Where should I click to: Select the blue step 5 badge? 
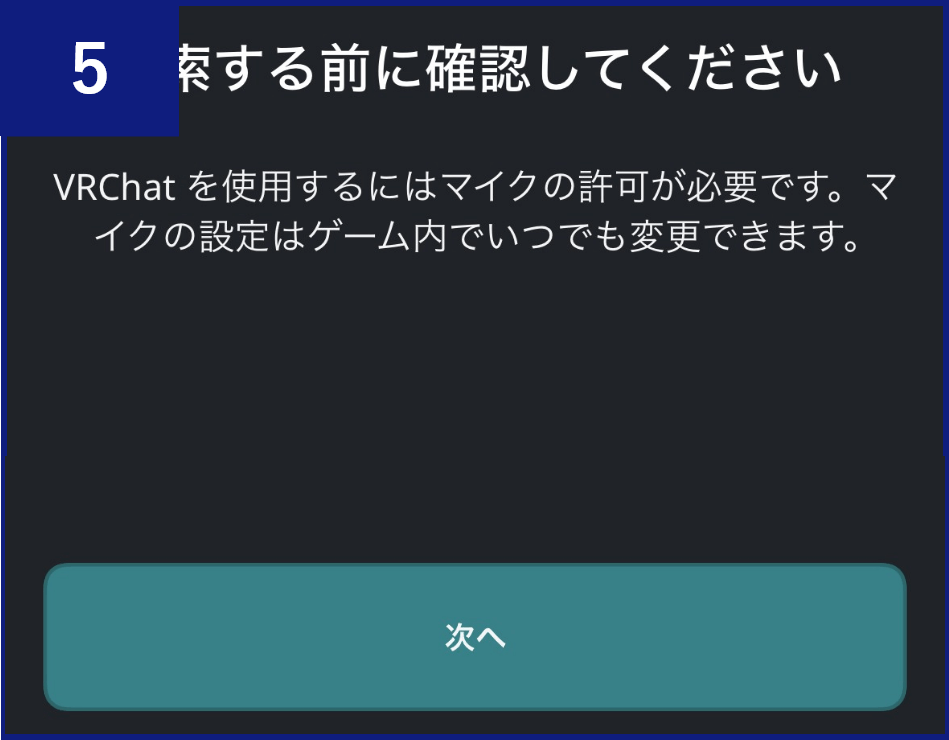pyautogui.click(x=90, y=68)
